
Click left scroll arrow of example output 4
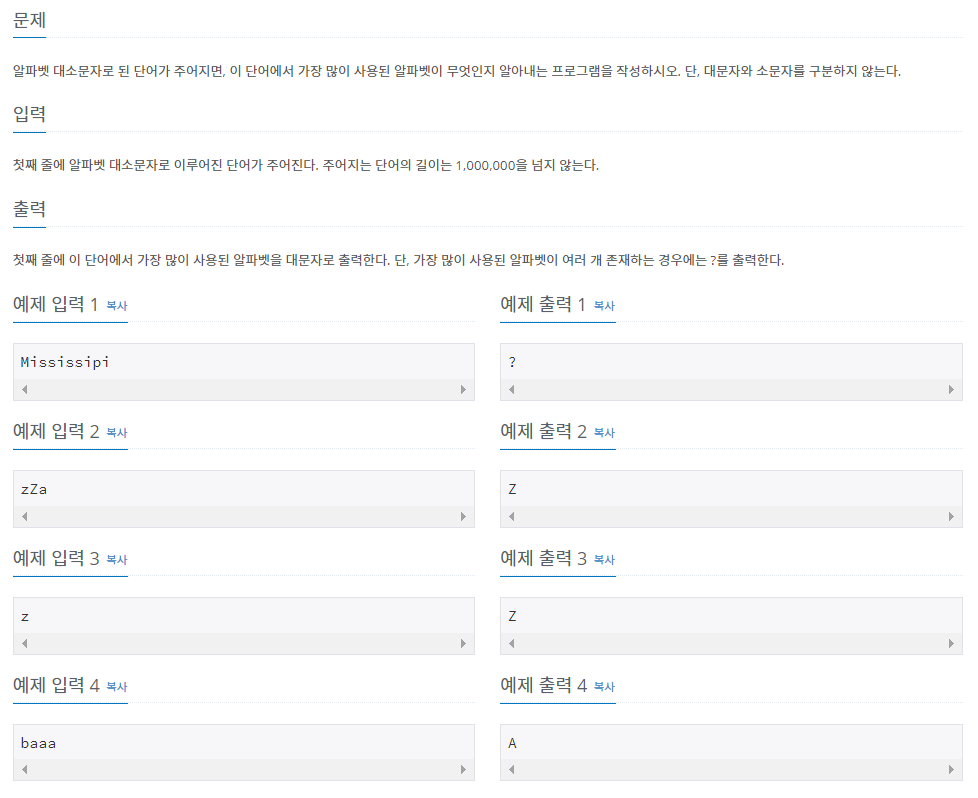(512, 769)
